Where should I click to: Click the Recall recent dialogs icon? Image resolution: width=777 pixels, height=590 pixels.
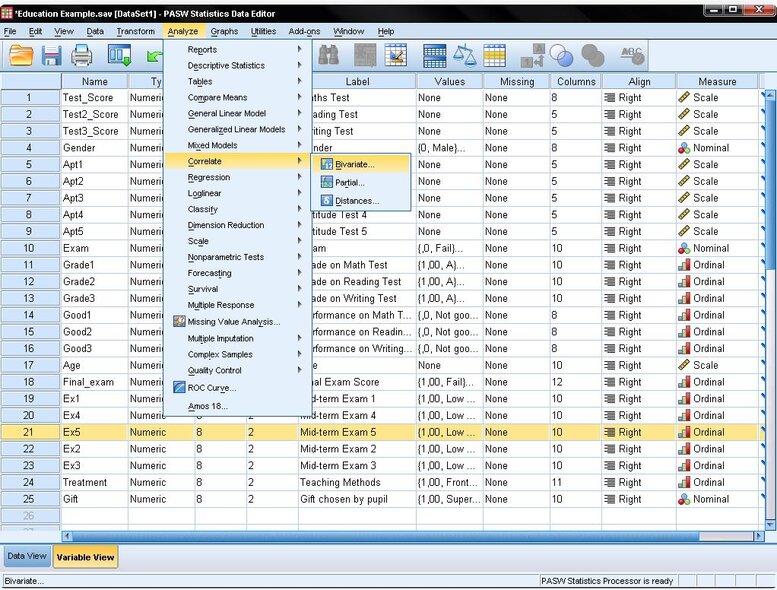pos(120,55)
